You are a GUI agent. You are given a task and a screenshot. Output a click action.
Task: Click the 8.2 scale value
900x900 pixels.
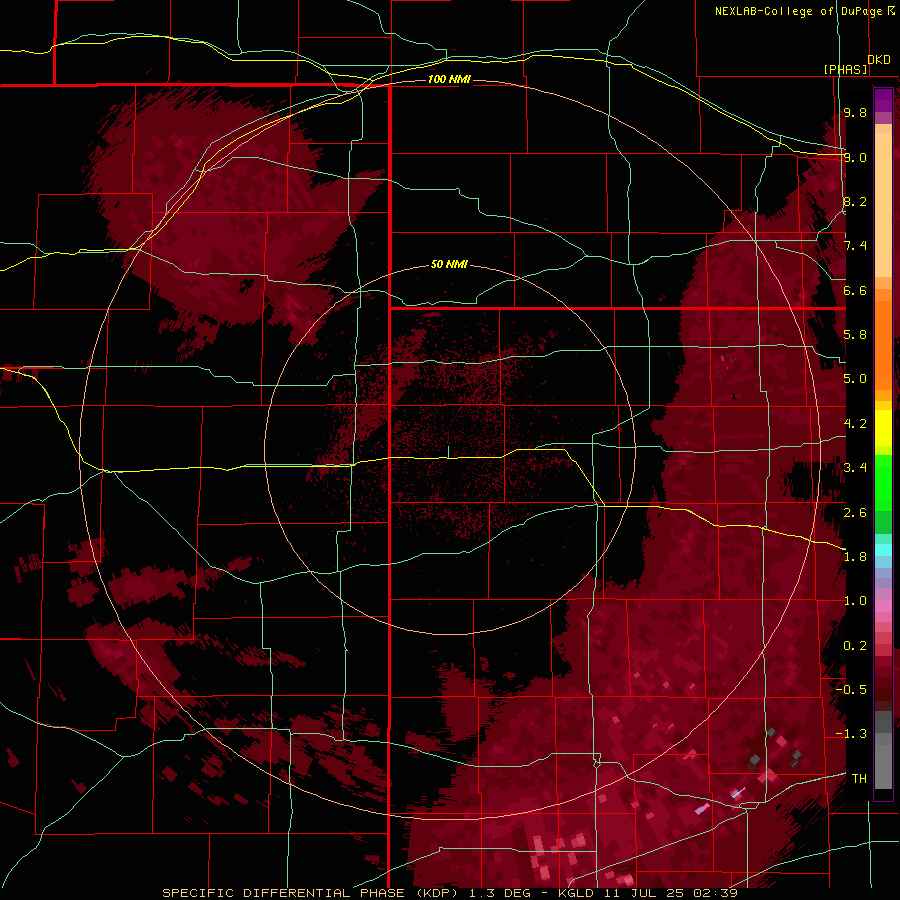855,201
